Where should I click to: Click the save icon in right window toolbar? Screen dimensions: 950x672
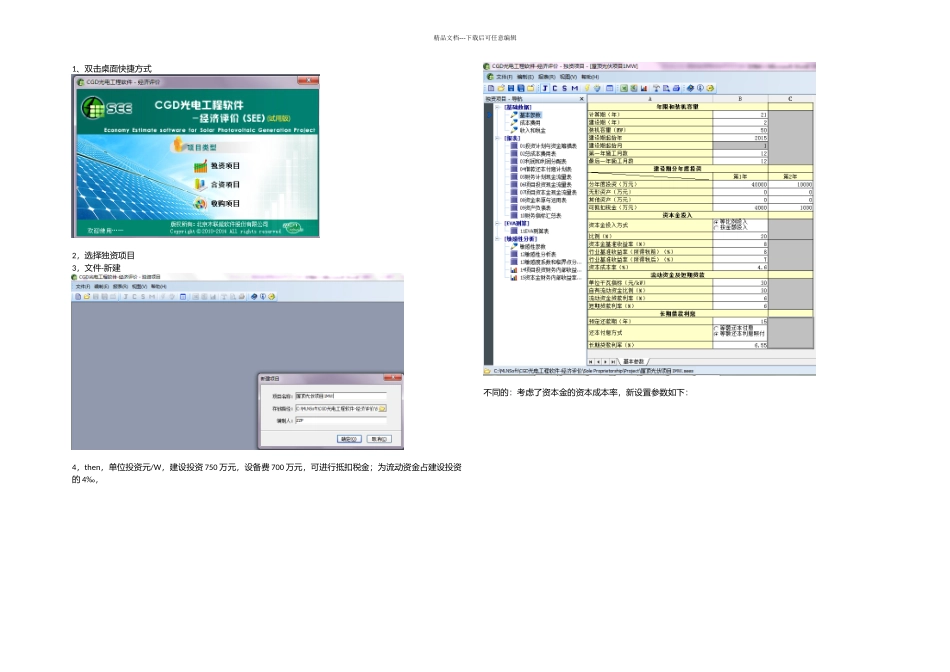coord(509,88)
